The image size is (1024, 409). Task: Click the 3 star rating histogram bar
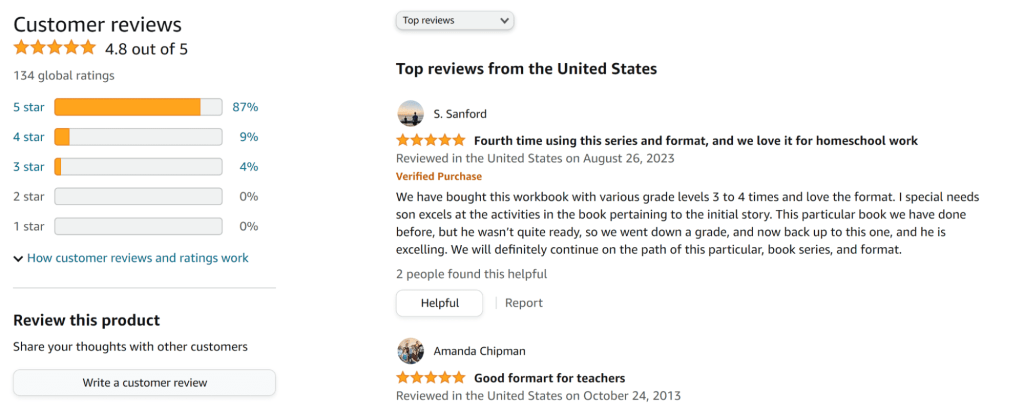(x=138, y=167)
